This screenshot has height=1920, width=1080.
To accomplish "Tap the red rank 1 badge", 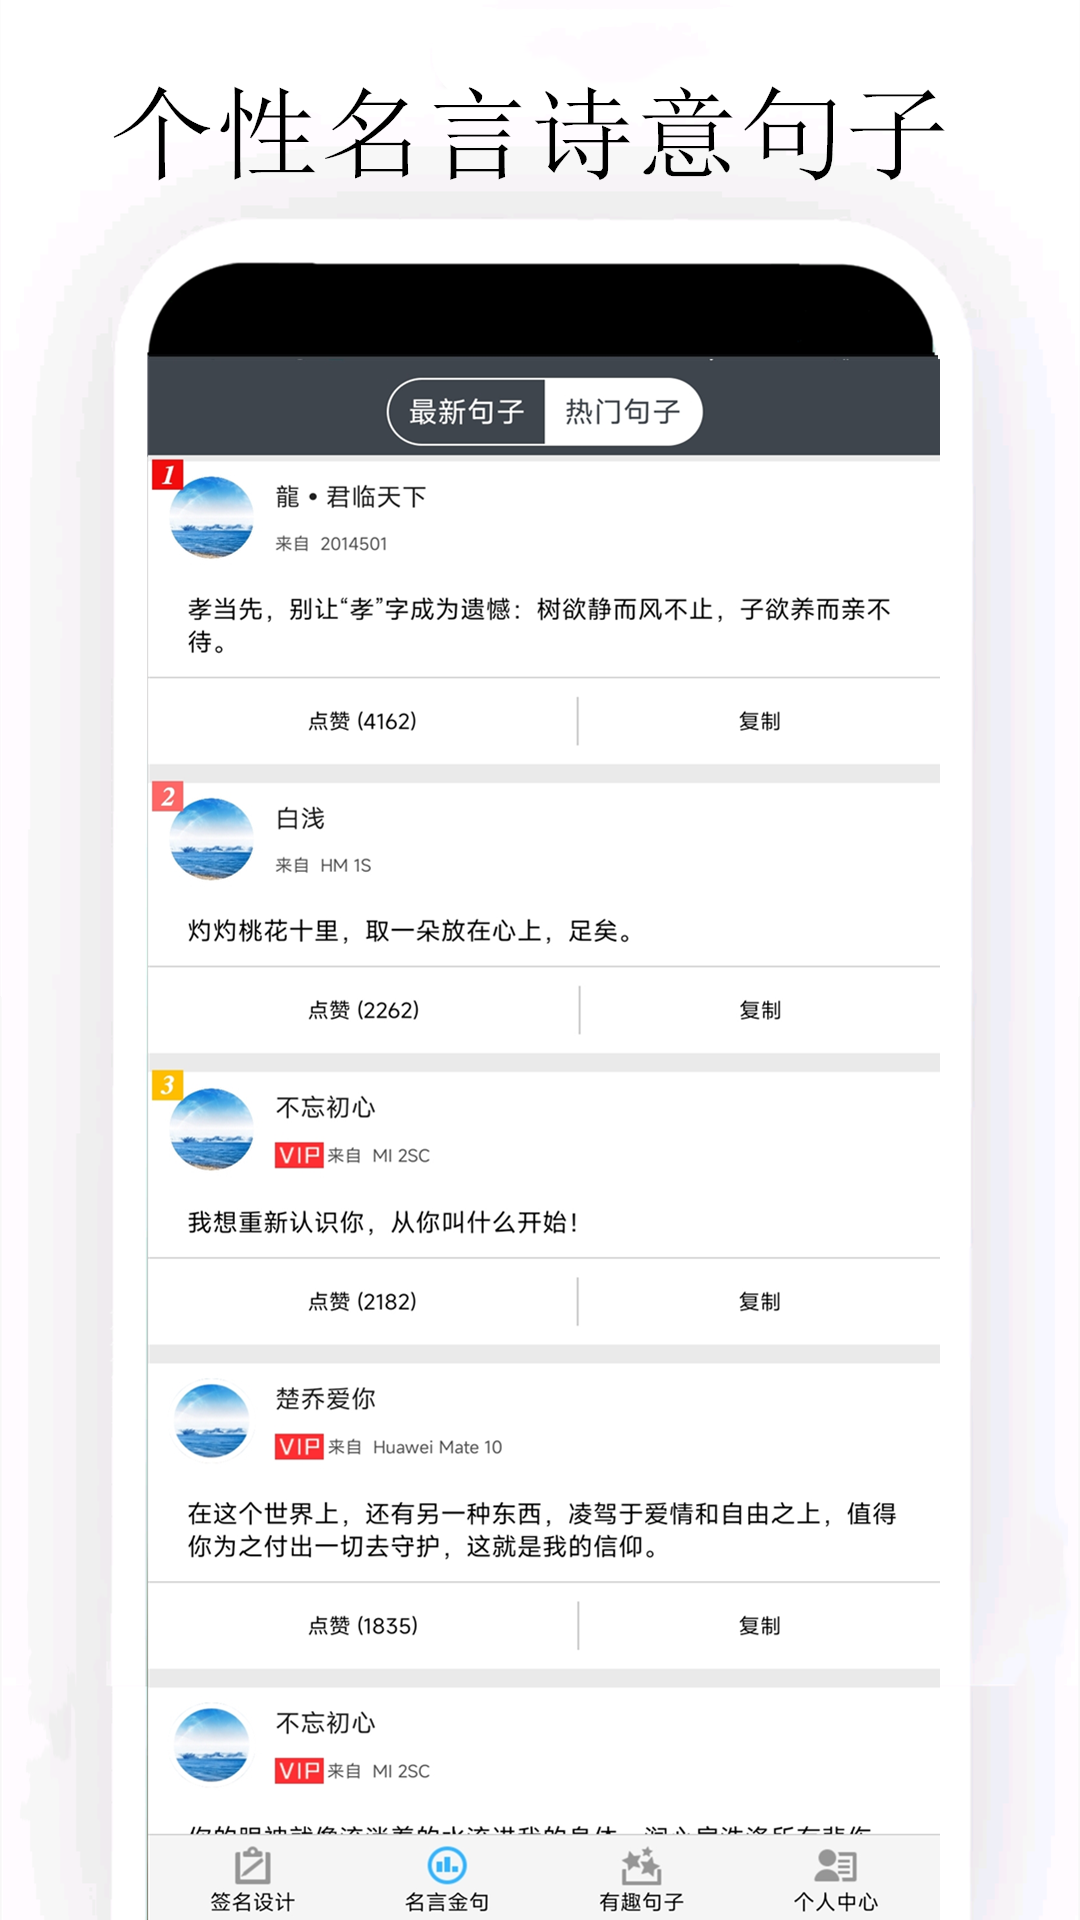I will click(x=167, y=474).
